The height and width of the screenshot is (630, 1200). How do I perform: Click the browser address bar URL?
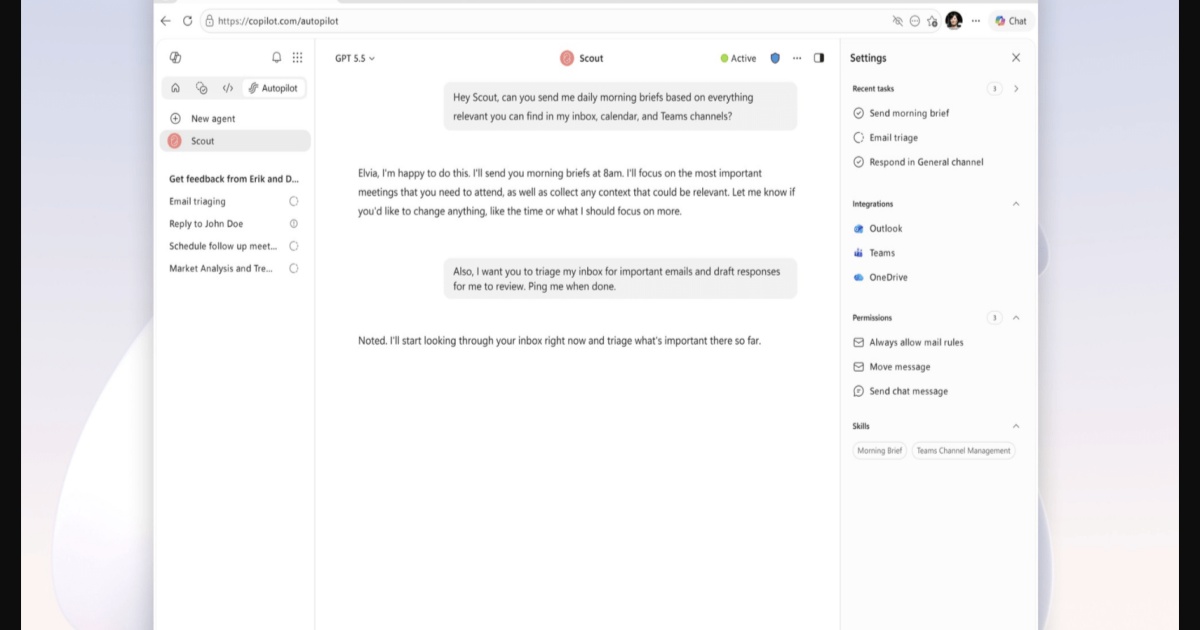click(278, 20)
